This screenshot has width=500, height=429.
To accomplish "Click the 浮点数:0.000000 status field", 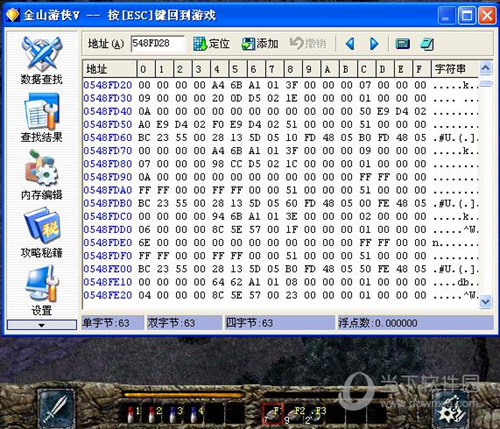I will pos(415,323).
